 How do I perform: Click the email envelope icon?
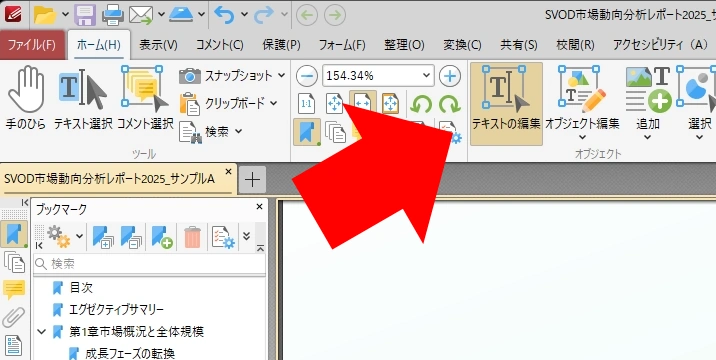pos(141,15)
